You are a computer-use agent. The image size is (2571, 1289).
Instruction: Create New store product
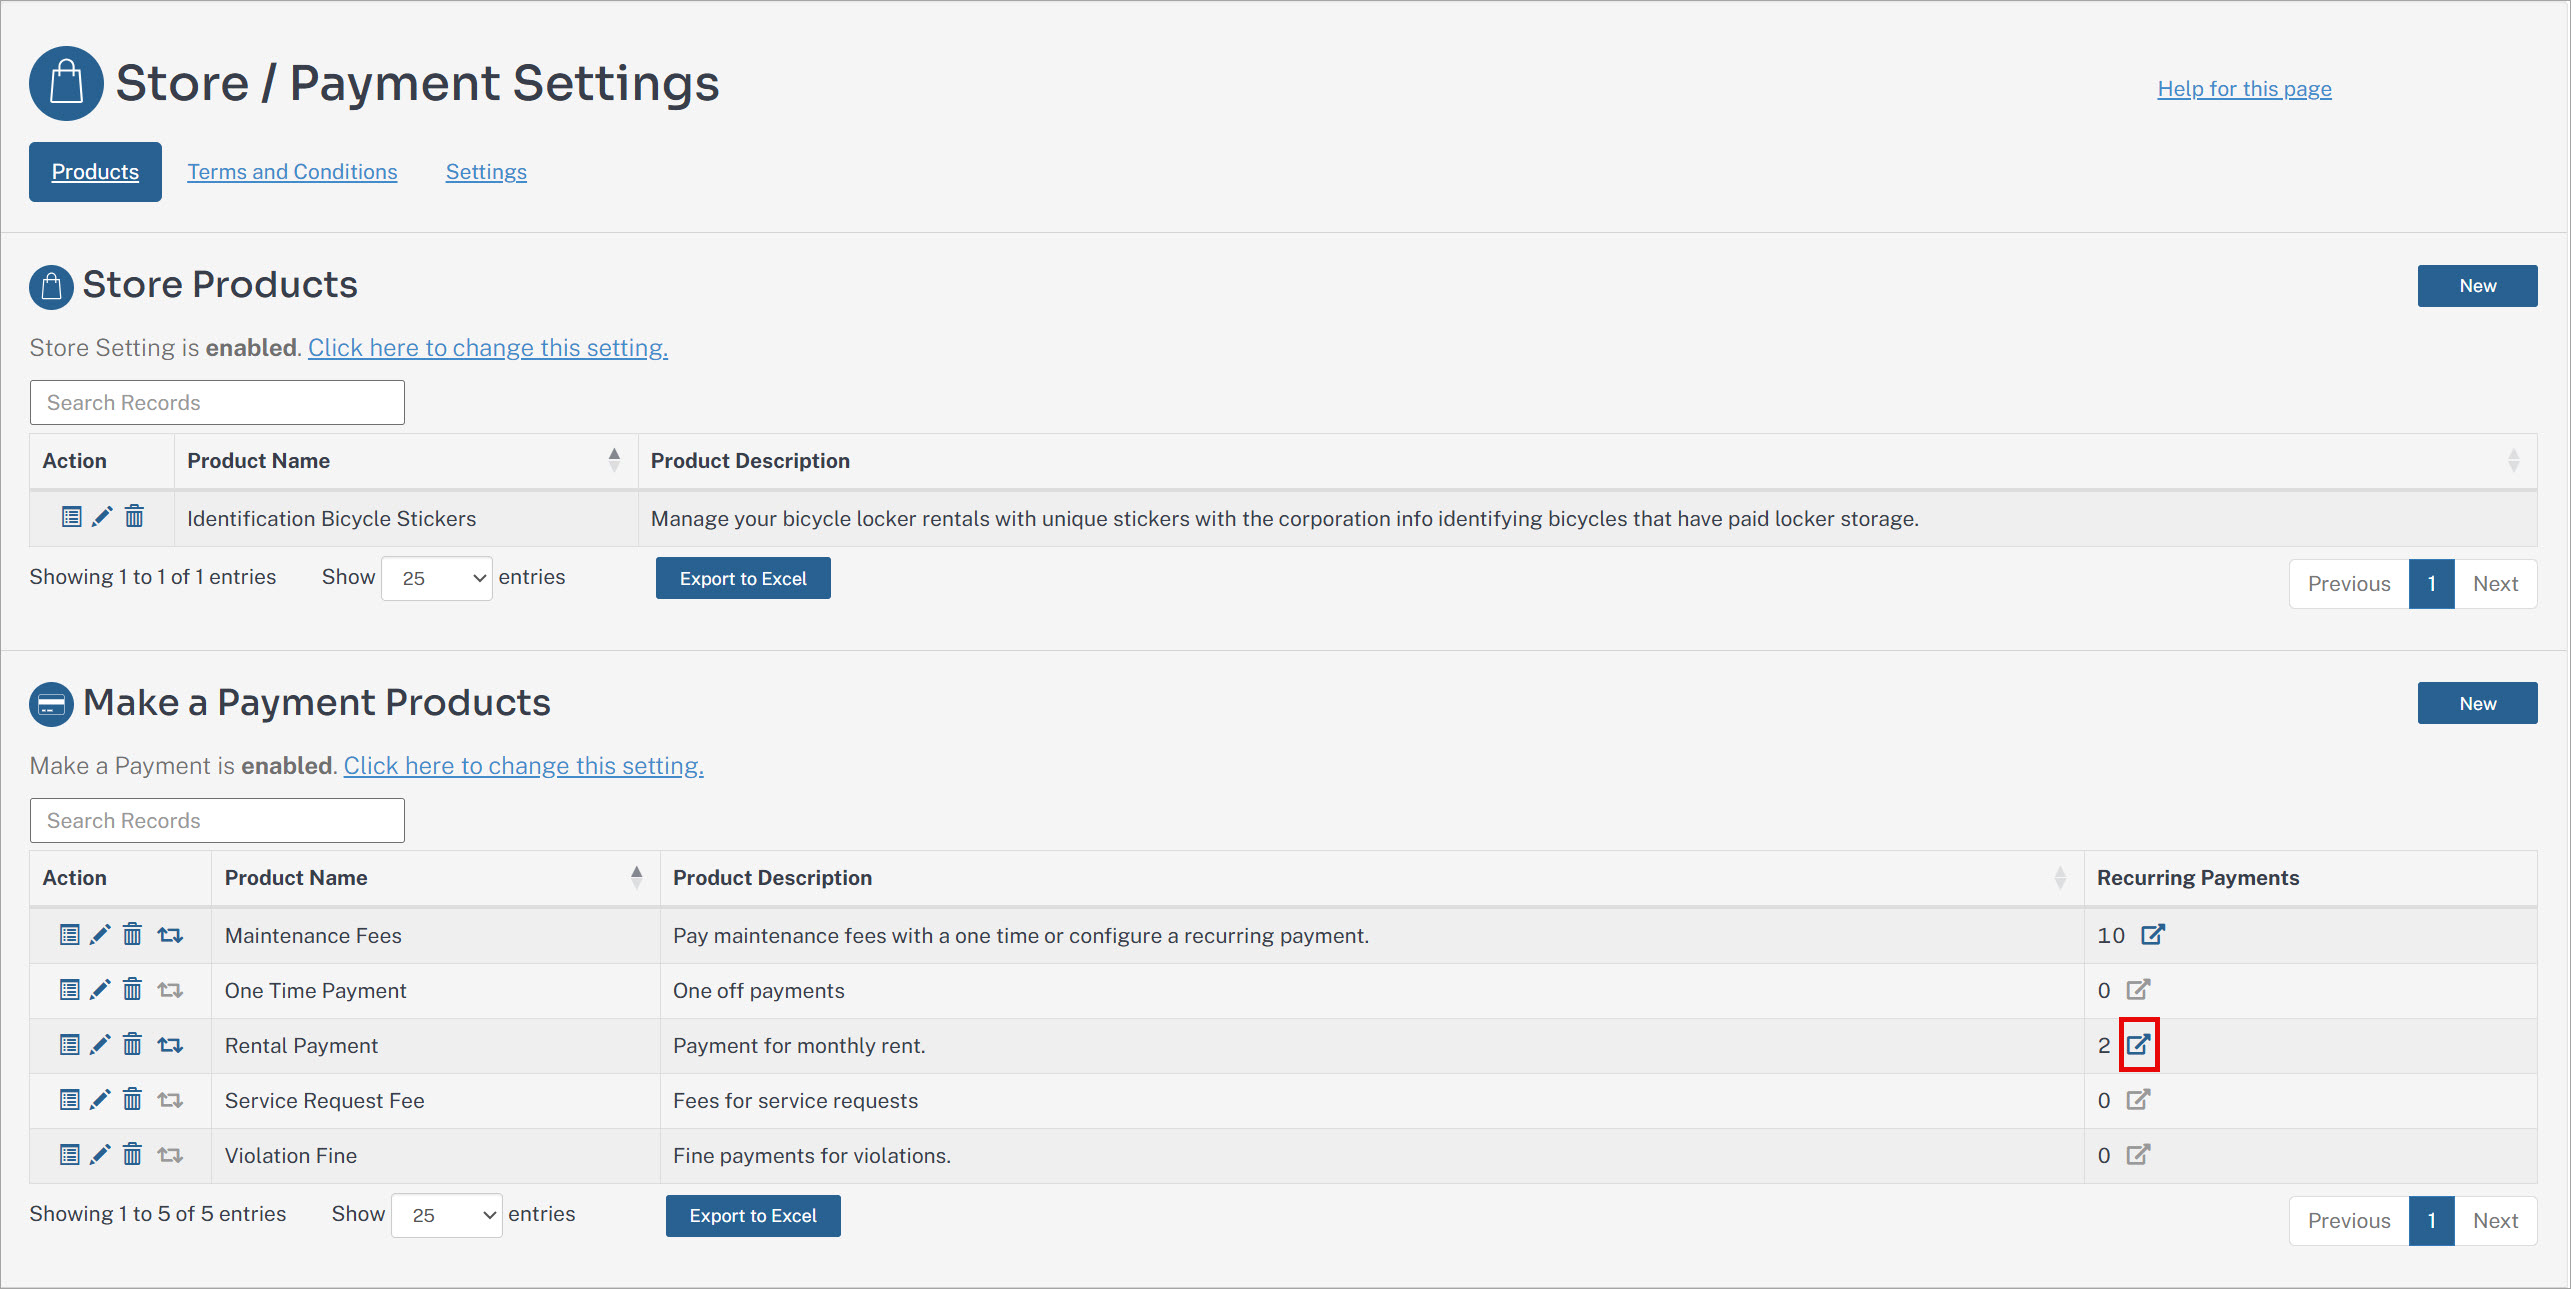click(x=2477, y=286)
